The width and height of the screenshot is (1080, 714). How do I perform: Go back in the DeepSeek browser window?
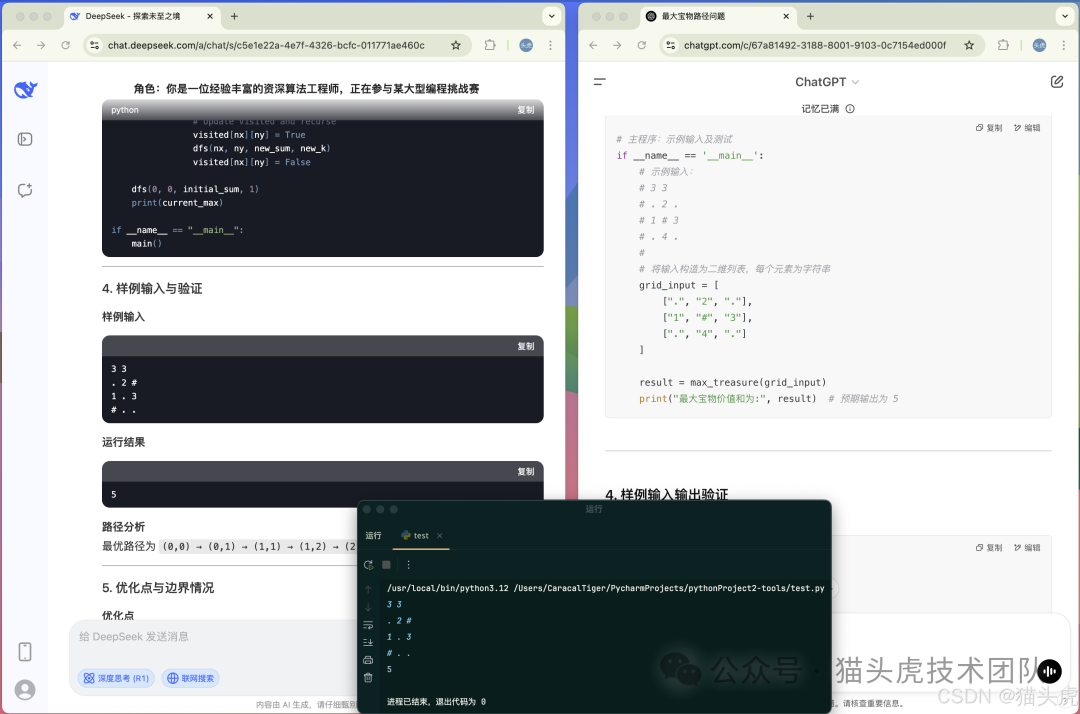pos(17,45)
